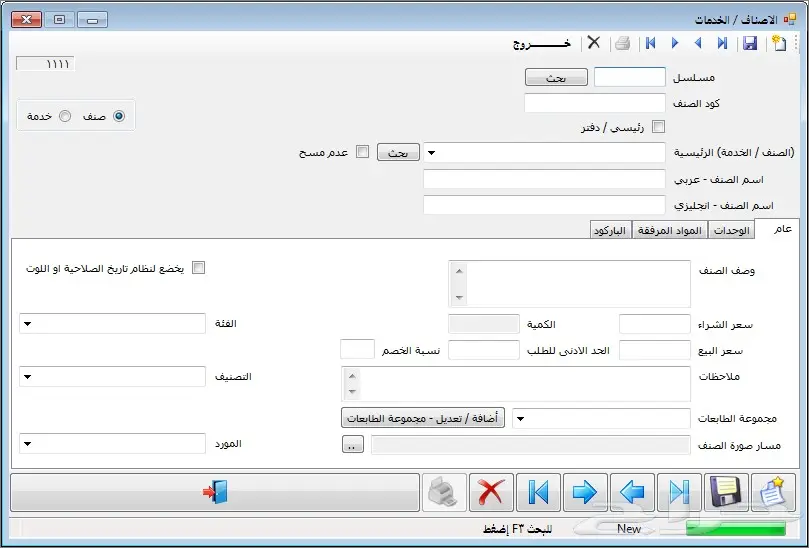Viewport: 809px width, 548px height.
Task: Enable expiry date or lot system checkbox
Action: point(198,268)
